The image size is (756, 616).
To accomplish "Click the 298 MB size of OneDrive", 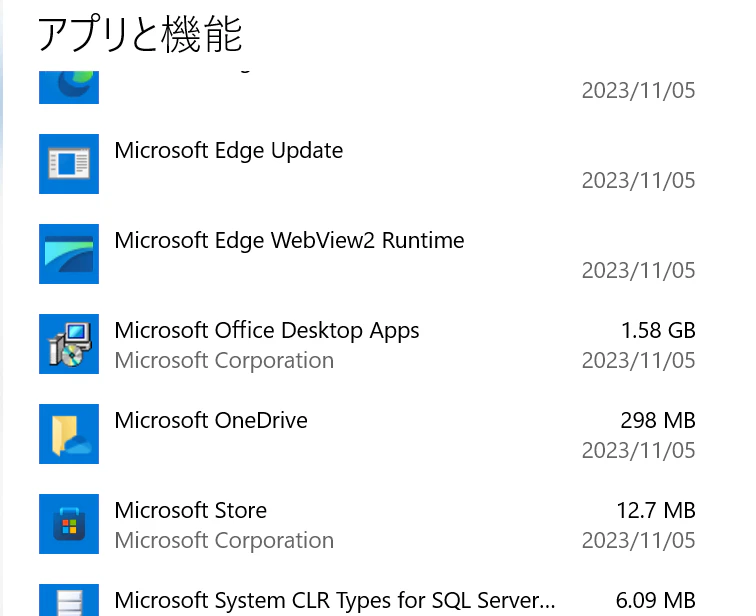I will tap(658, 420).
